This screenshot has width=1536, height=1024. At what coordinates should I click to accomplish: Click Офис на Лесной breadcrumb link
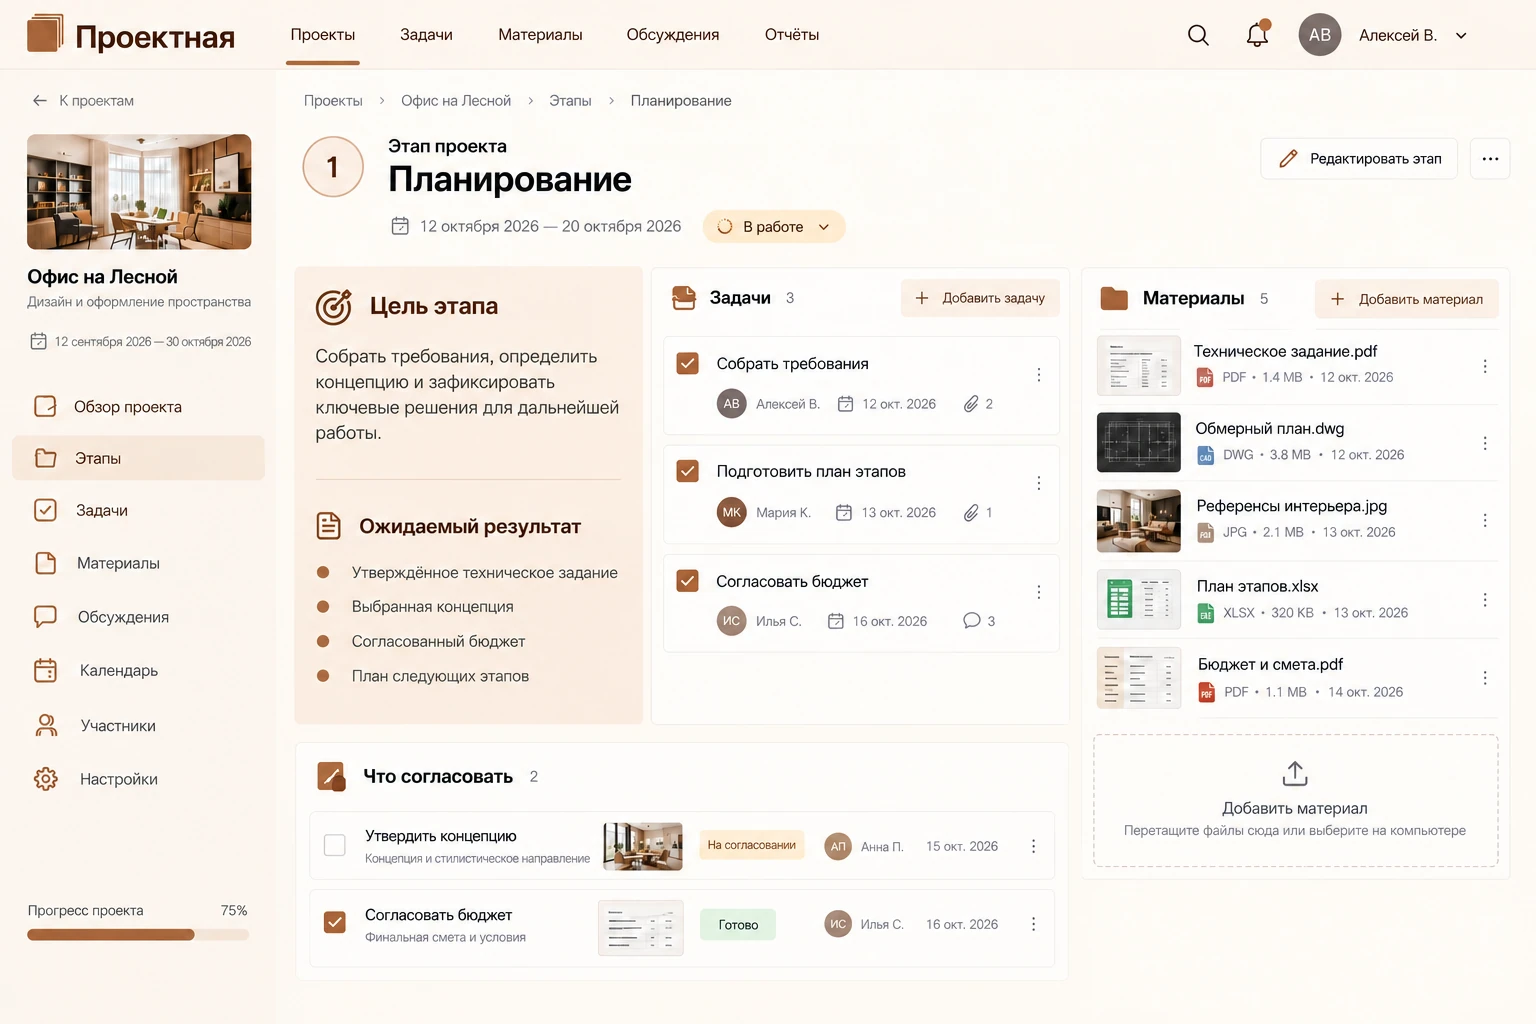[x=456, y=101]
